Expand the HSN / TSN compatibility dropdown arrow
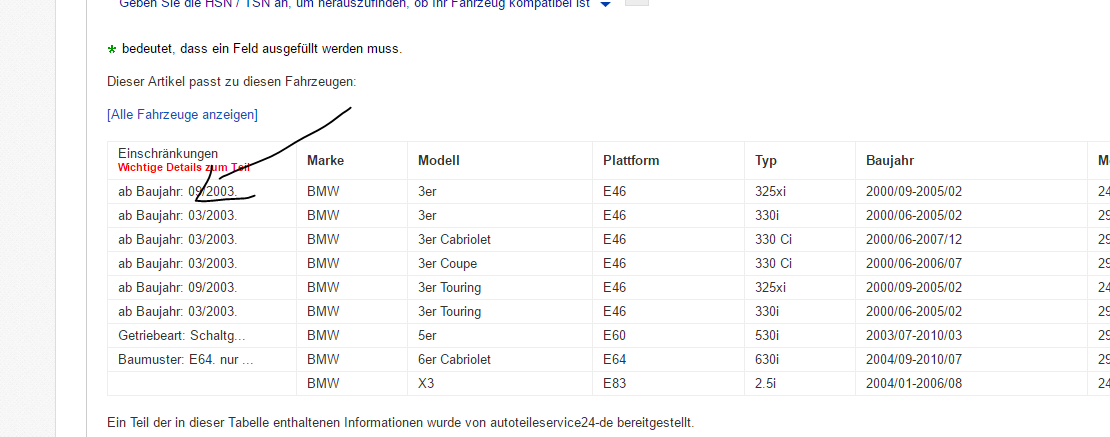 tap(605, 5)
